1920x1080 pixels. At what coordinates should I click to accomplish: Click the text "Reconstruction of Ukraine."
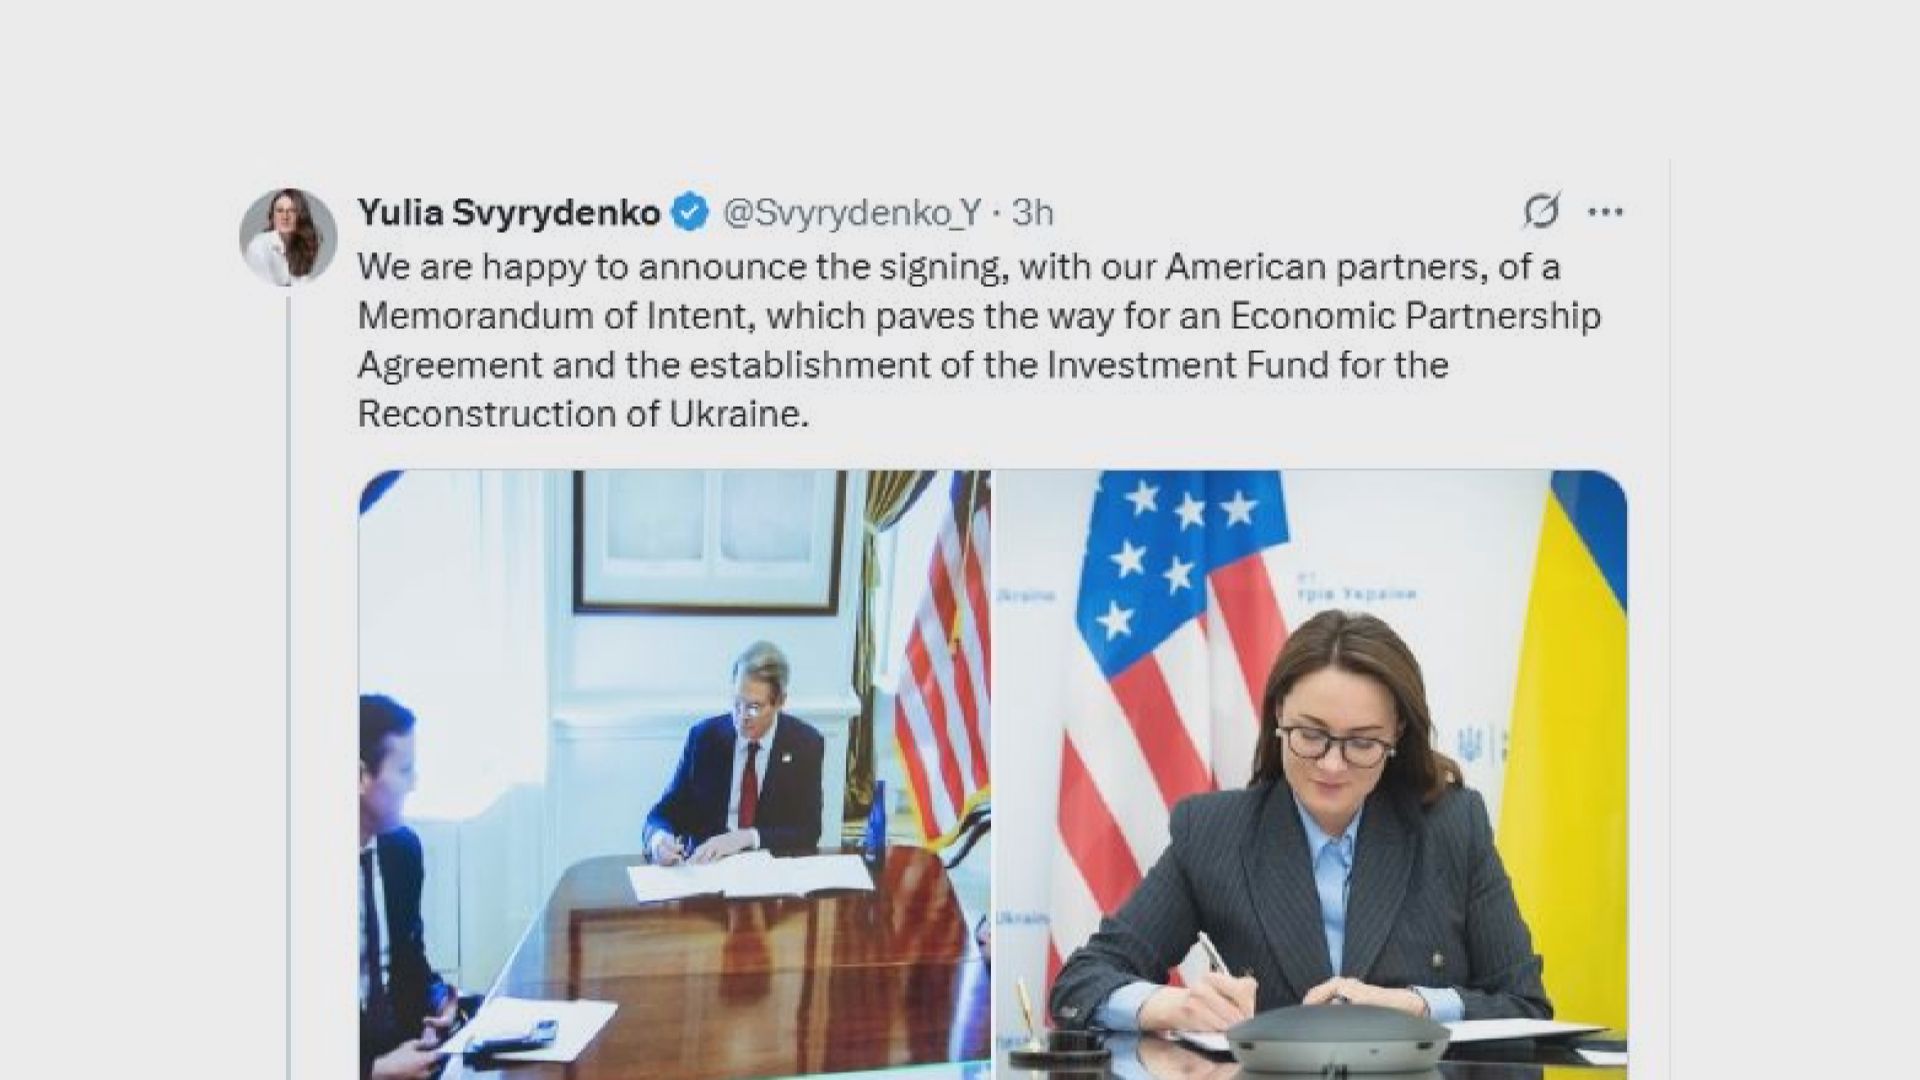tap(582, 414)
